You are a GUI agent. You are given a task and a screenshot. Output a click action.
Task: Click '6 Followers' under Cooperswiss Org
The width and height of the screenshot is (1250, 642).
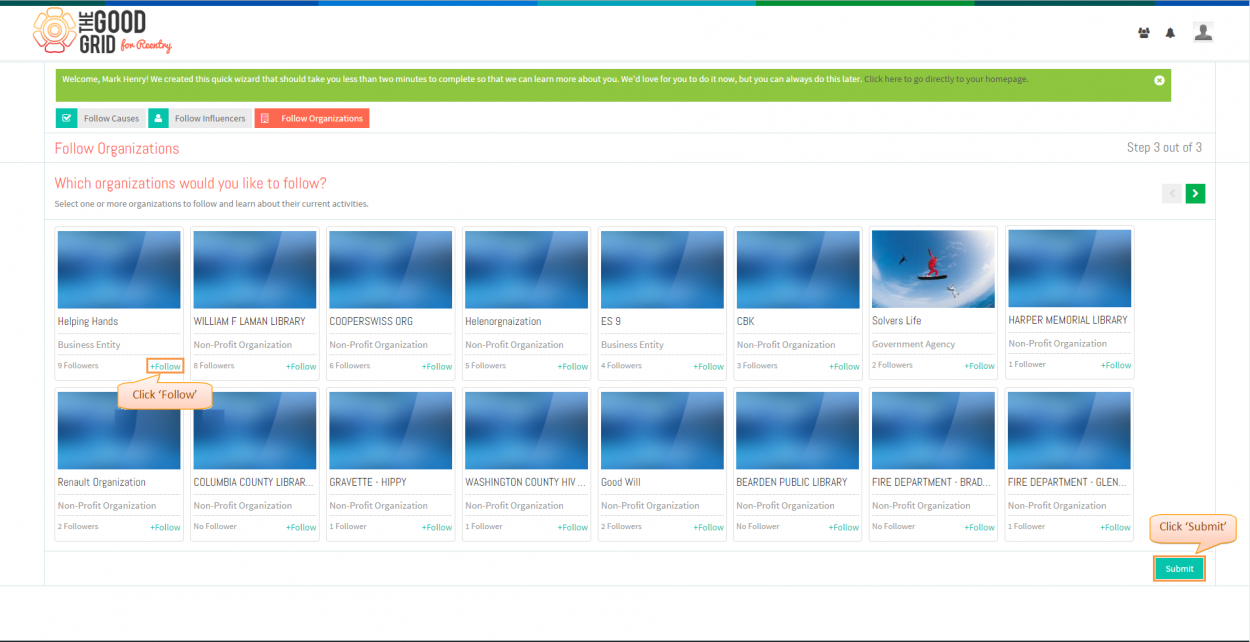[x=350, y=365]
